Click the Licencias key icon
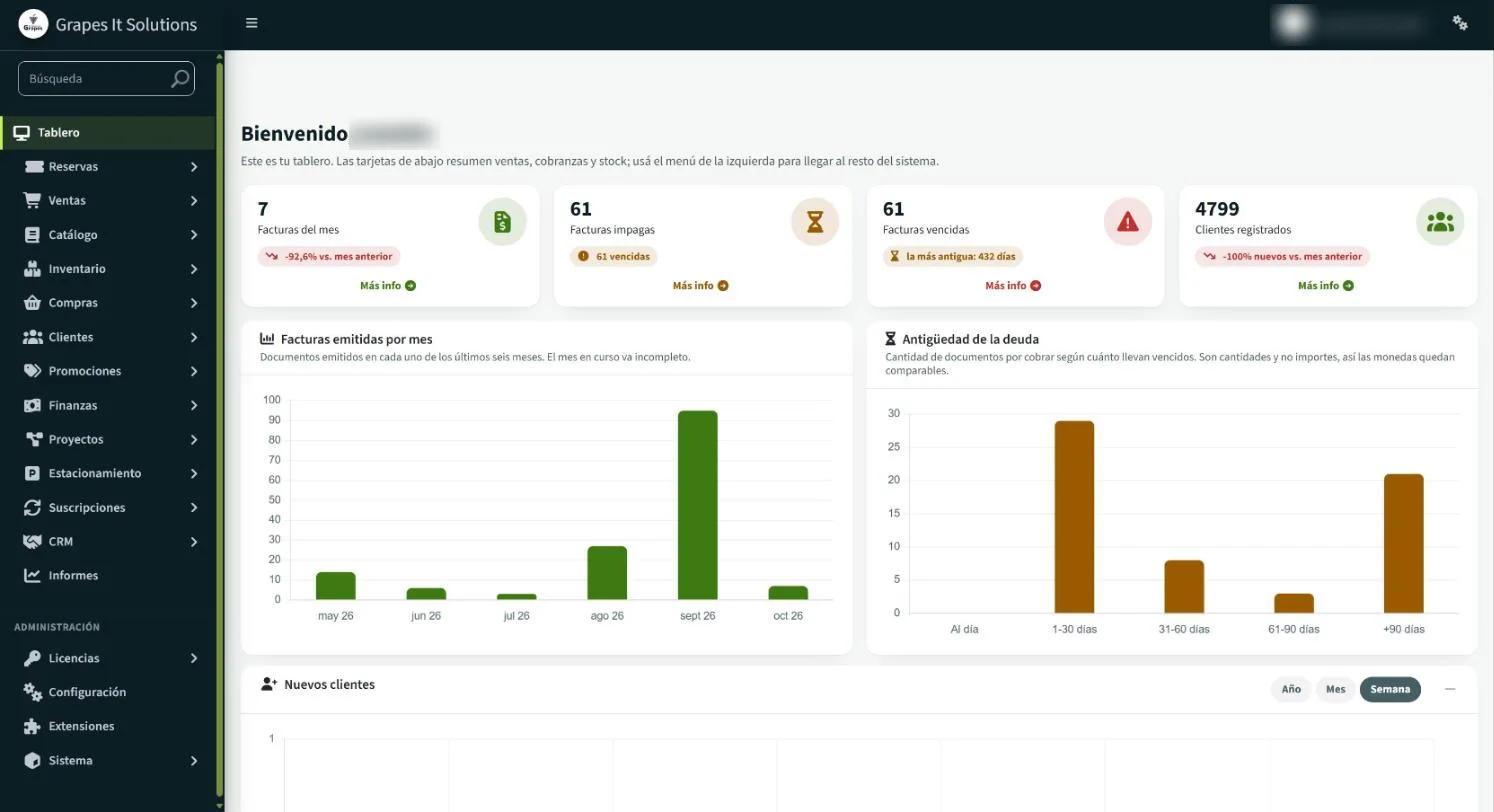 click(x=33, y=658)
